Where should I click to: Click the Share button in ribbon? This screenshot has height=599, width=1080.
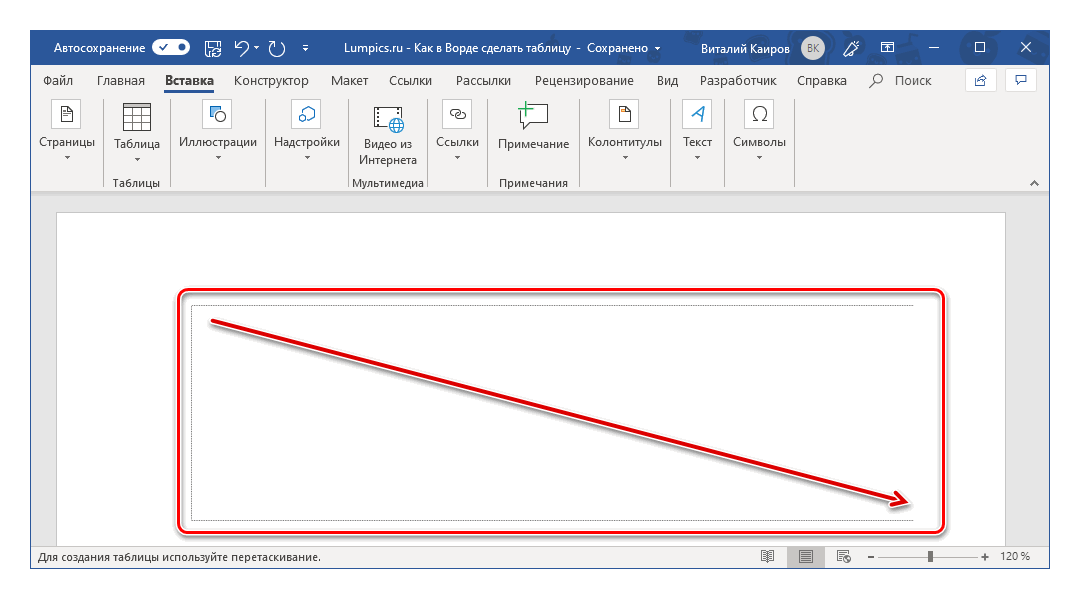pyautogui.click(x=980, y=80)
